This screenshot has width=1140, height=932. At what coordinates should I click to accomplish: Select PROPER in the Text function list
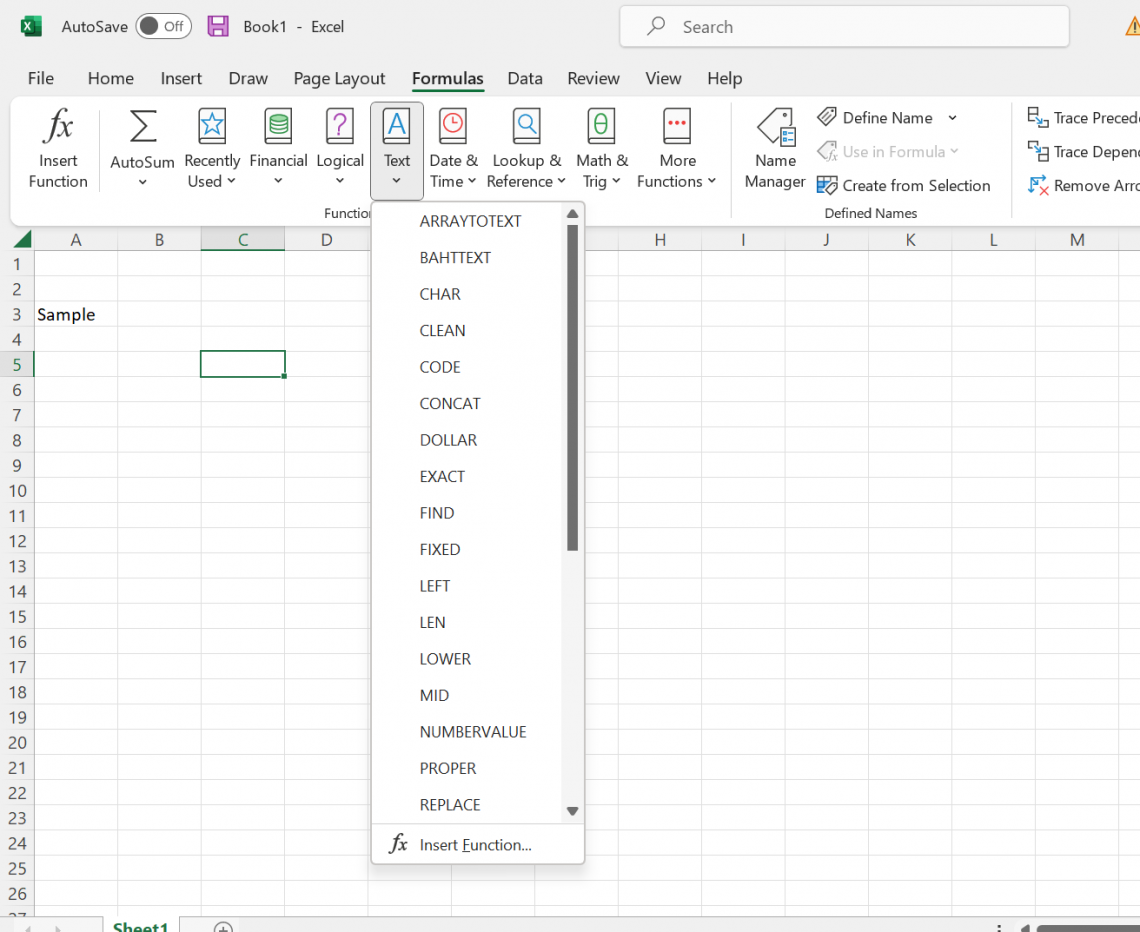(448, 769)
